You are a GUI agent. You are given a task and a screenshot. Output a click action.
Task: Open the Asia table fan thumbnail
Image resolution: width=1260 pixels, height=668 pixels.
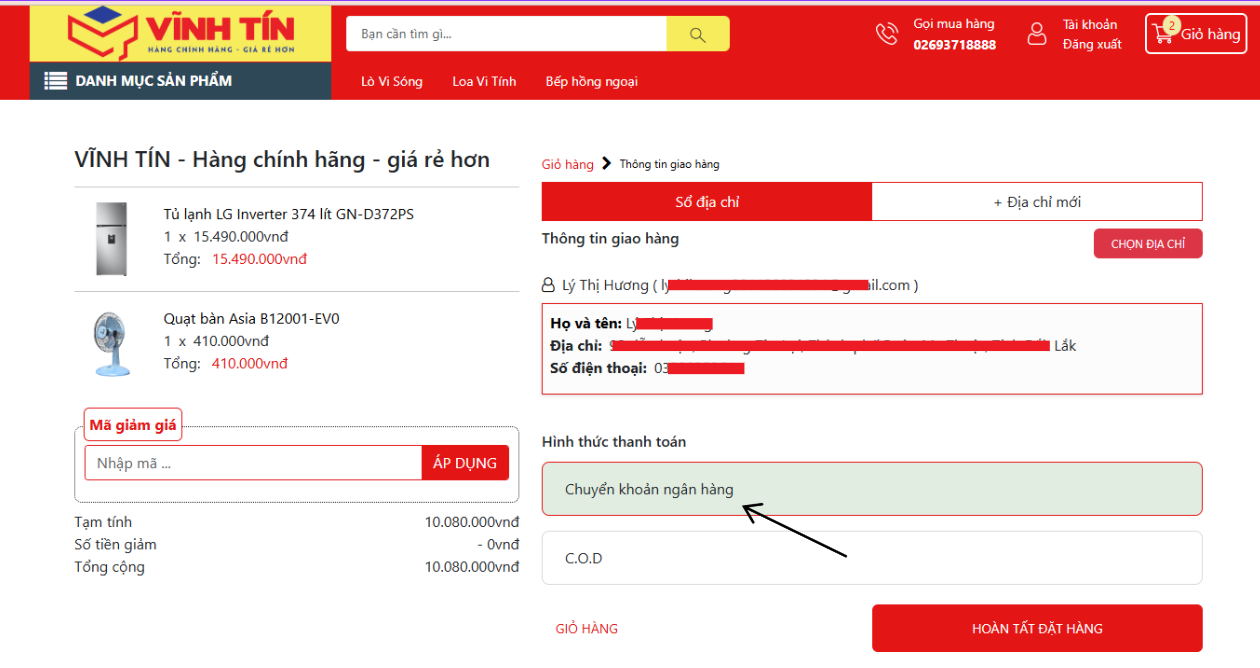coord(112,343)
